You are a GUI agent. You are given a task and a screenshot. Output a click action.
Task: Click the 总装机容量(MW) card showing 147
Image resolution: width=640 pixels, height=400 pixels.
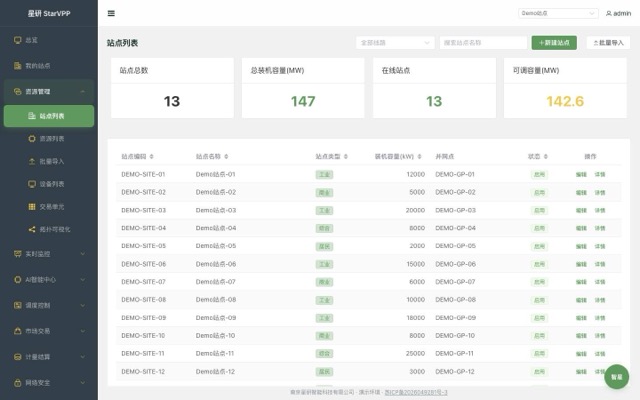(x=303, y=88)
